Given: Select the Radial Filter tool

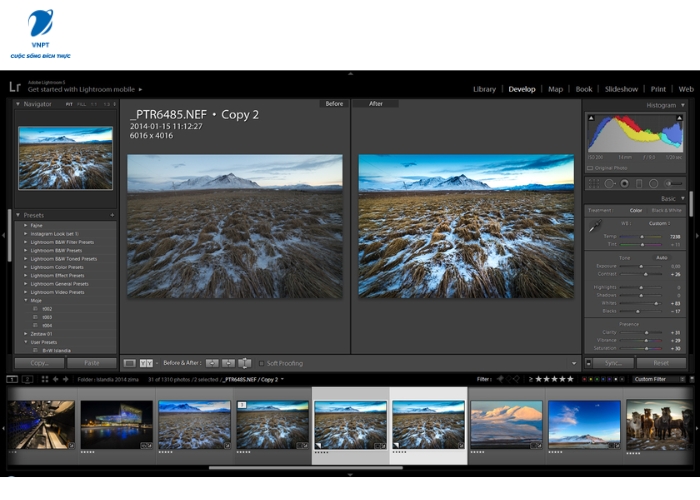Looking at the screenshot, I should click(654, 183).
